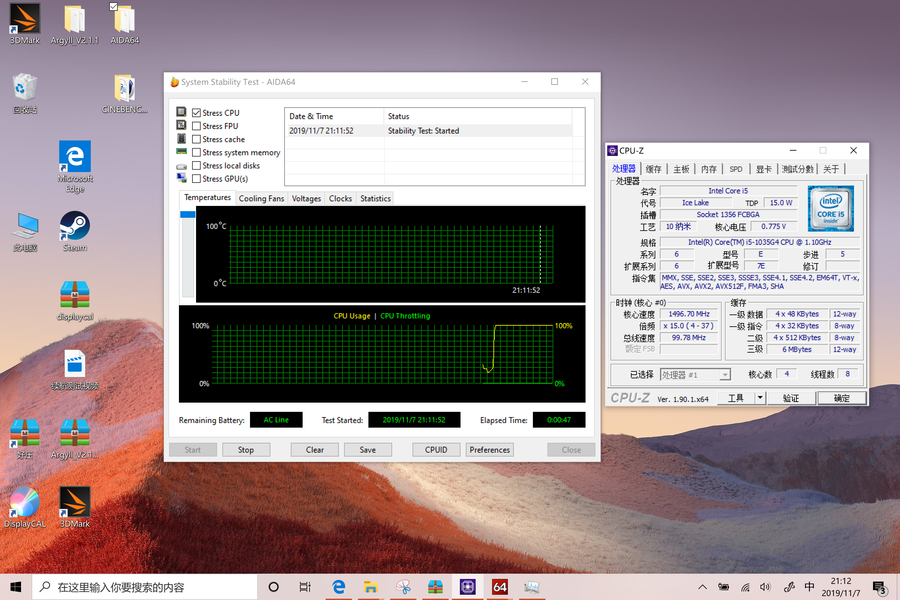Open Edge from the taskbar
Screen dimensions: 900x600
[x=339, y=587]
